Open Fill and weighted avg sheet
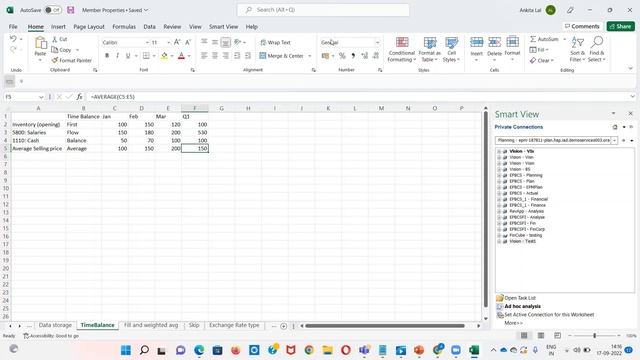640x360 pixels. coord(151,325)
